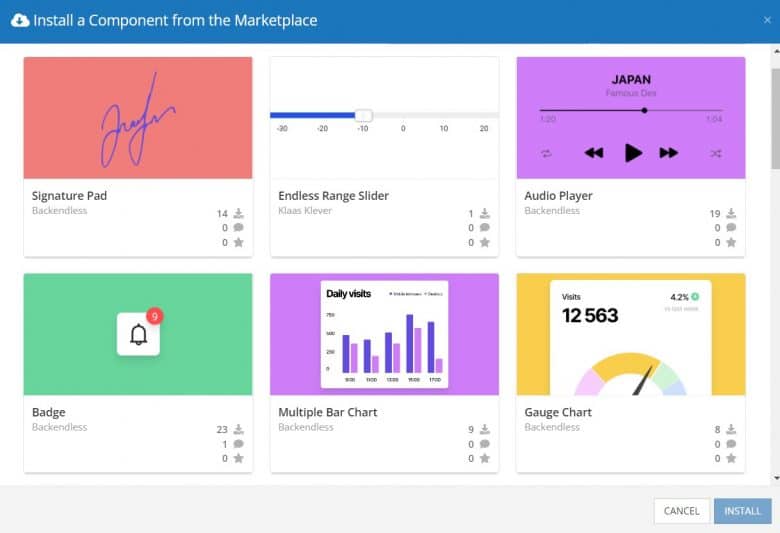
Task: Click the Endless Range Slider handle
Action: pyautogui.click(x=364, y=115)
